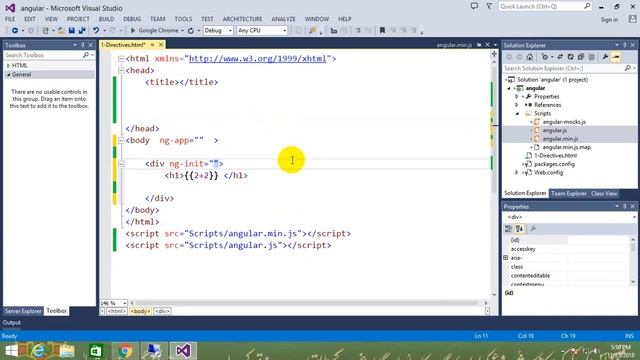Click the Home icon in Solution Explorer
The height and width of the screenshot is (360, 640).
[529, 57]
